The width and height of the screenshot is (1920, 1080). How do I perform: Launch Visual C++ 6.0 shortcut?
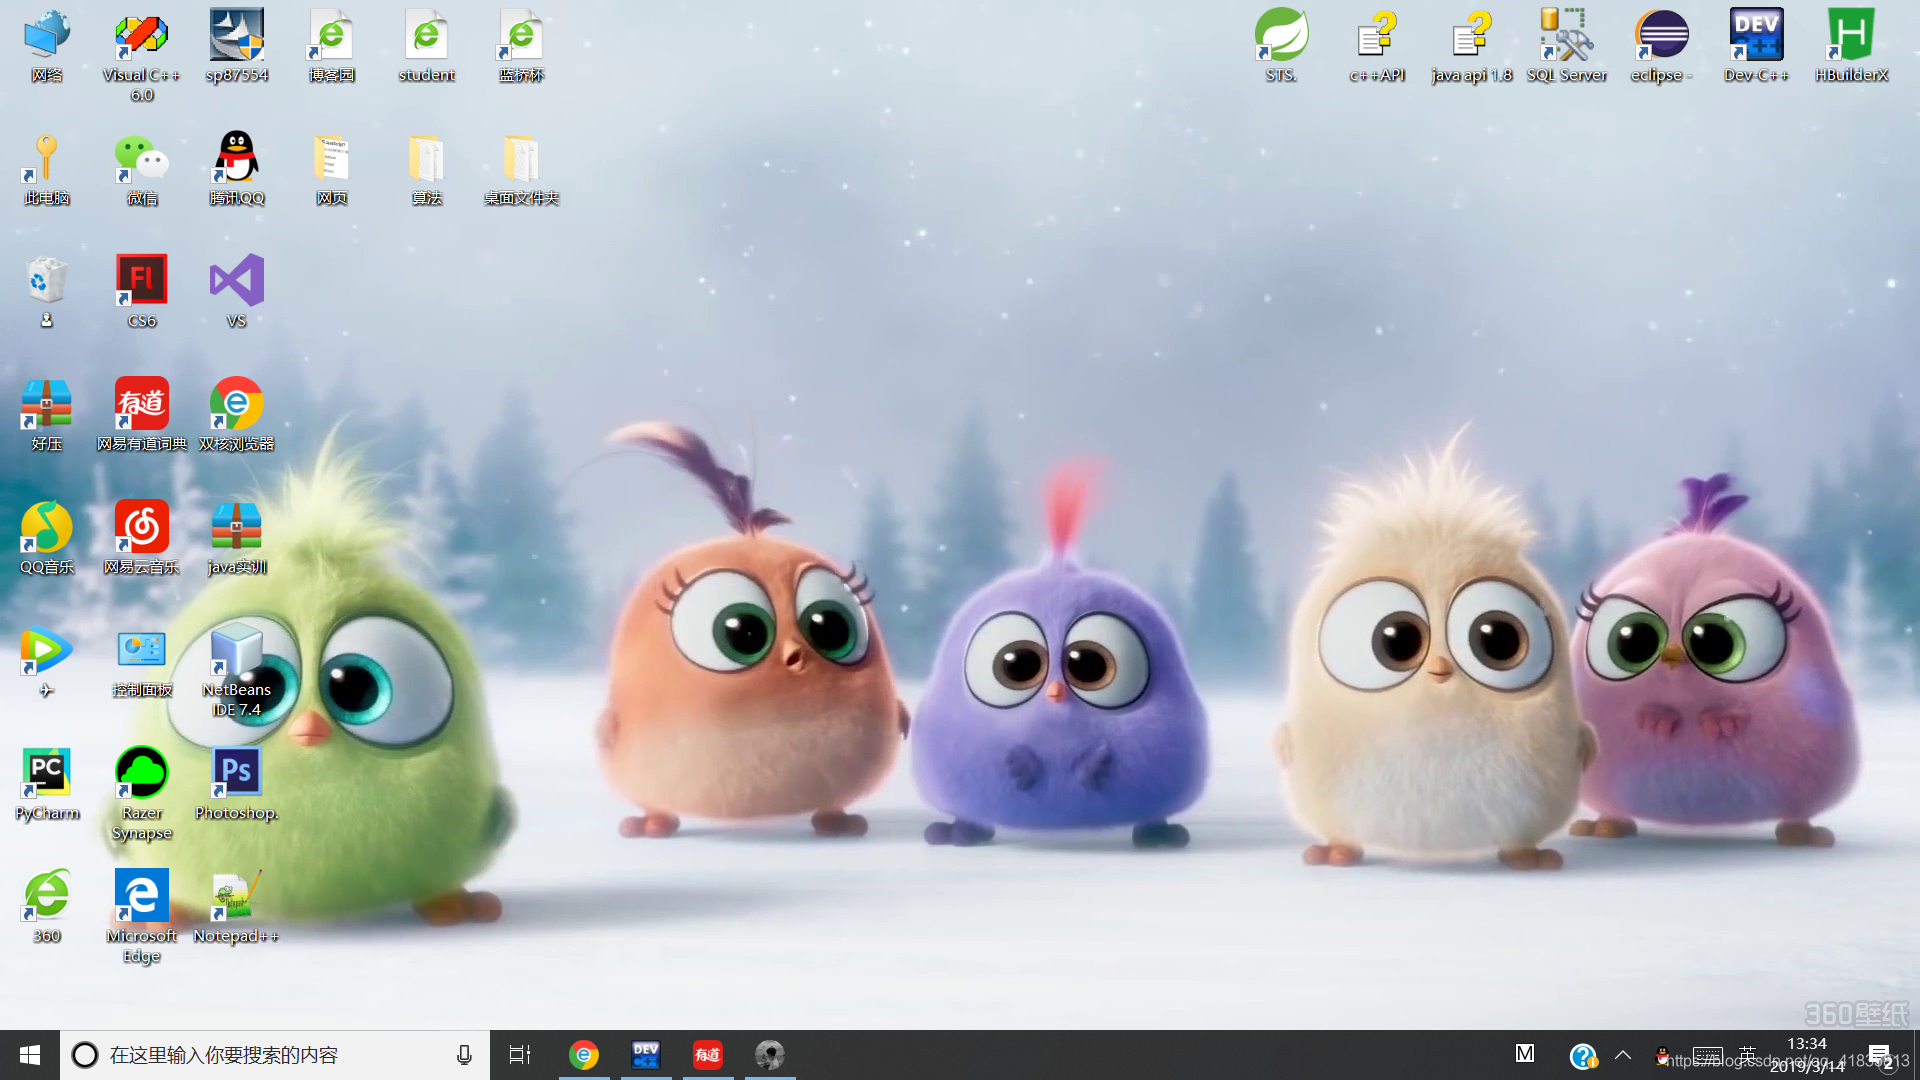[142, 56]
